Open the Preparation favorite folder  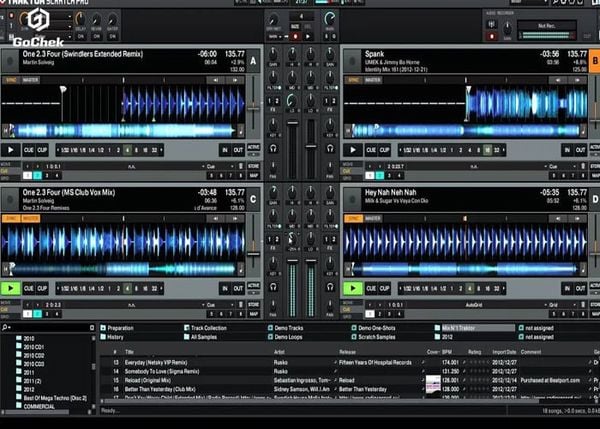(x=117, y=328)
